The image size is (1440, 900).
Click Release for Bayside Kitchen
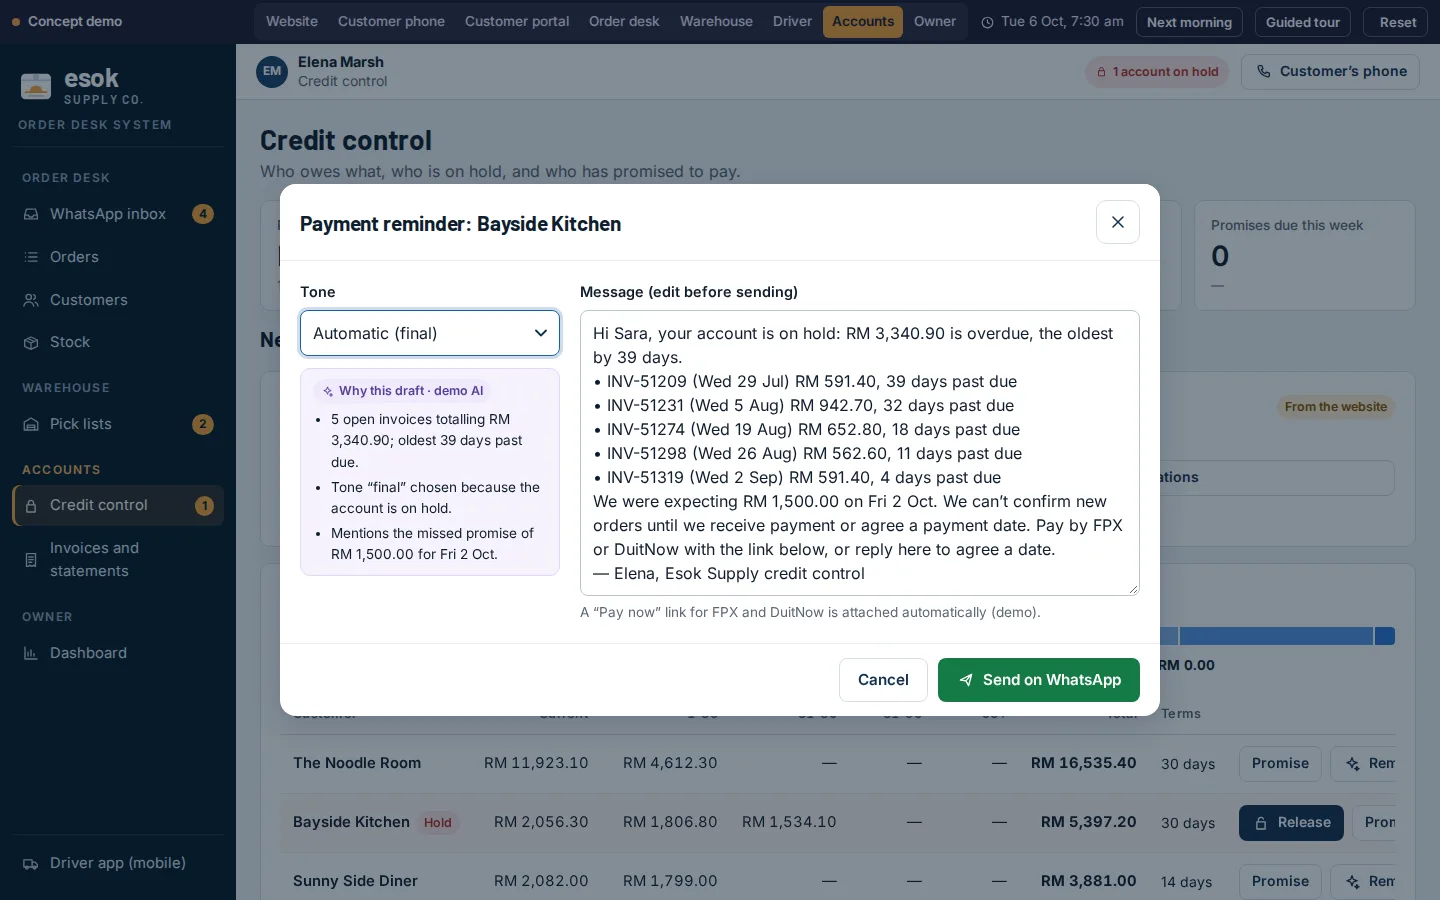(x=1291, y=822)
